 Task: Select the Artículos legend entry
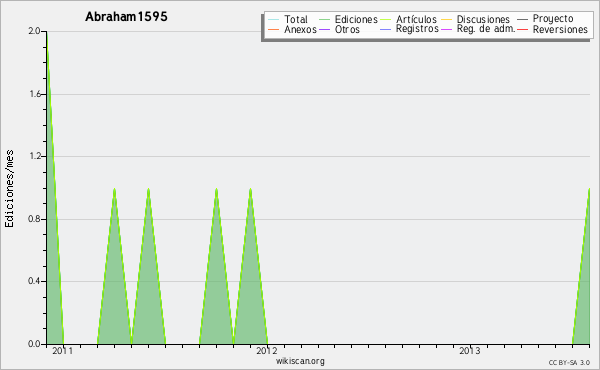click(x=416, y=19)
